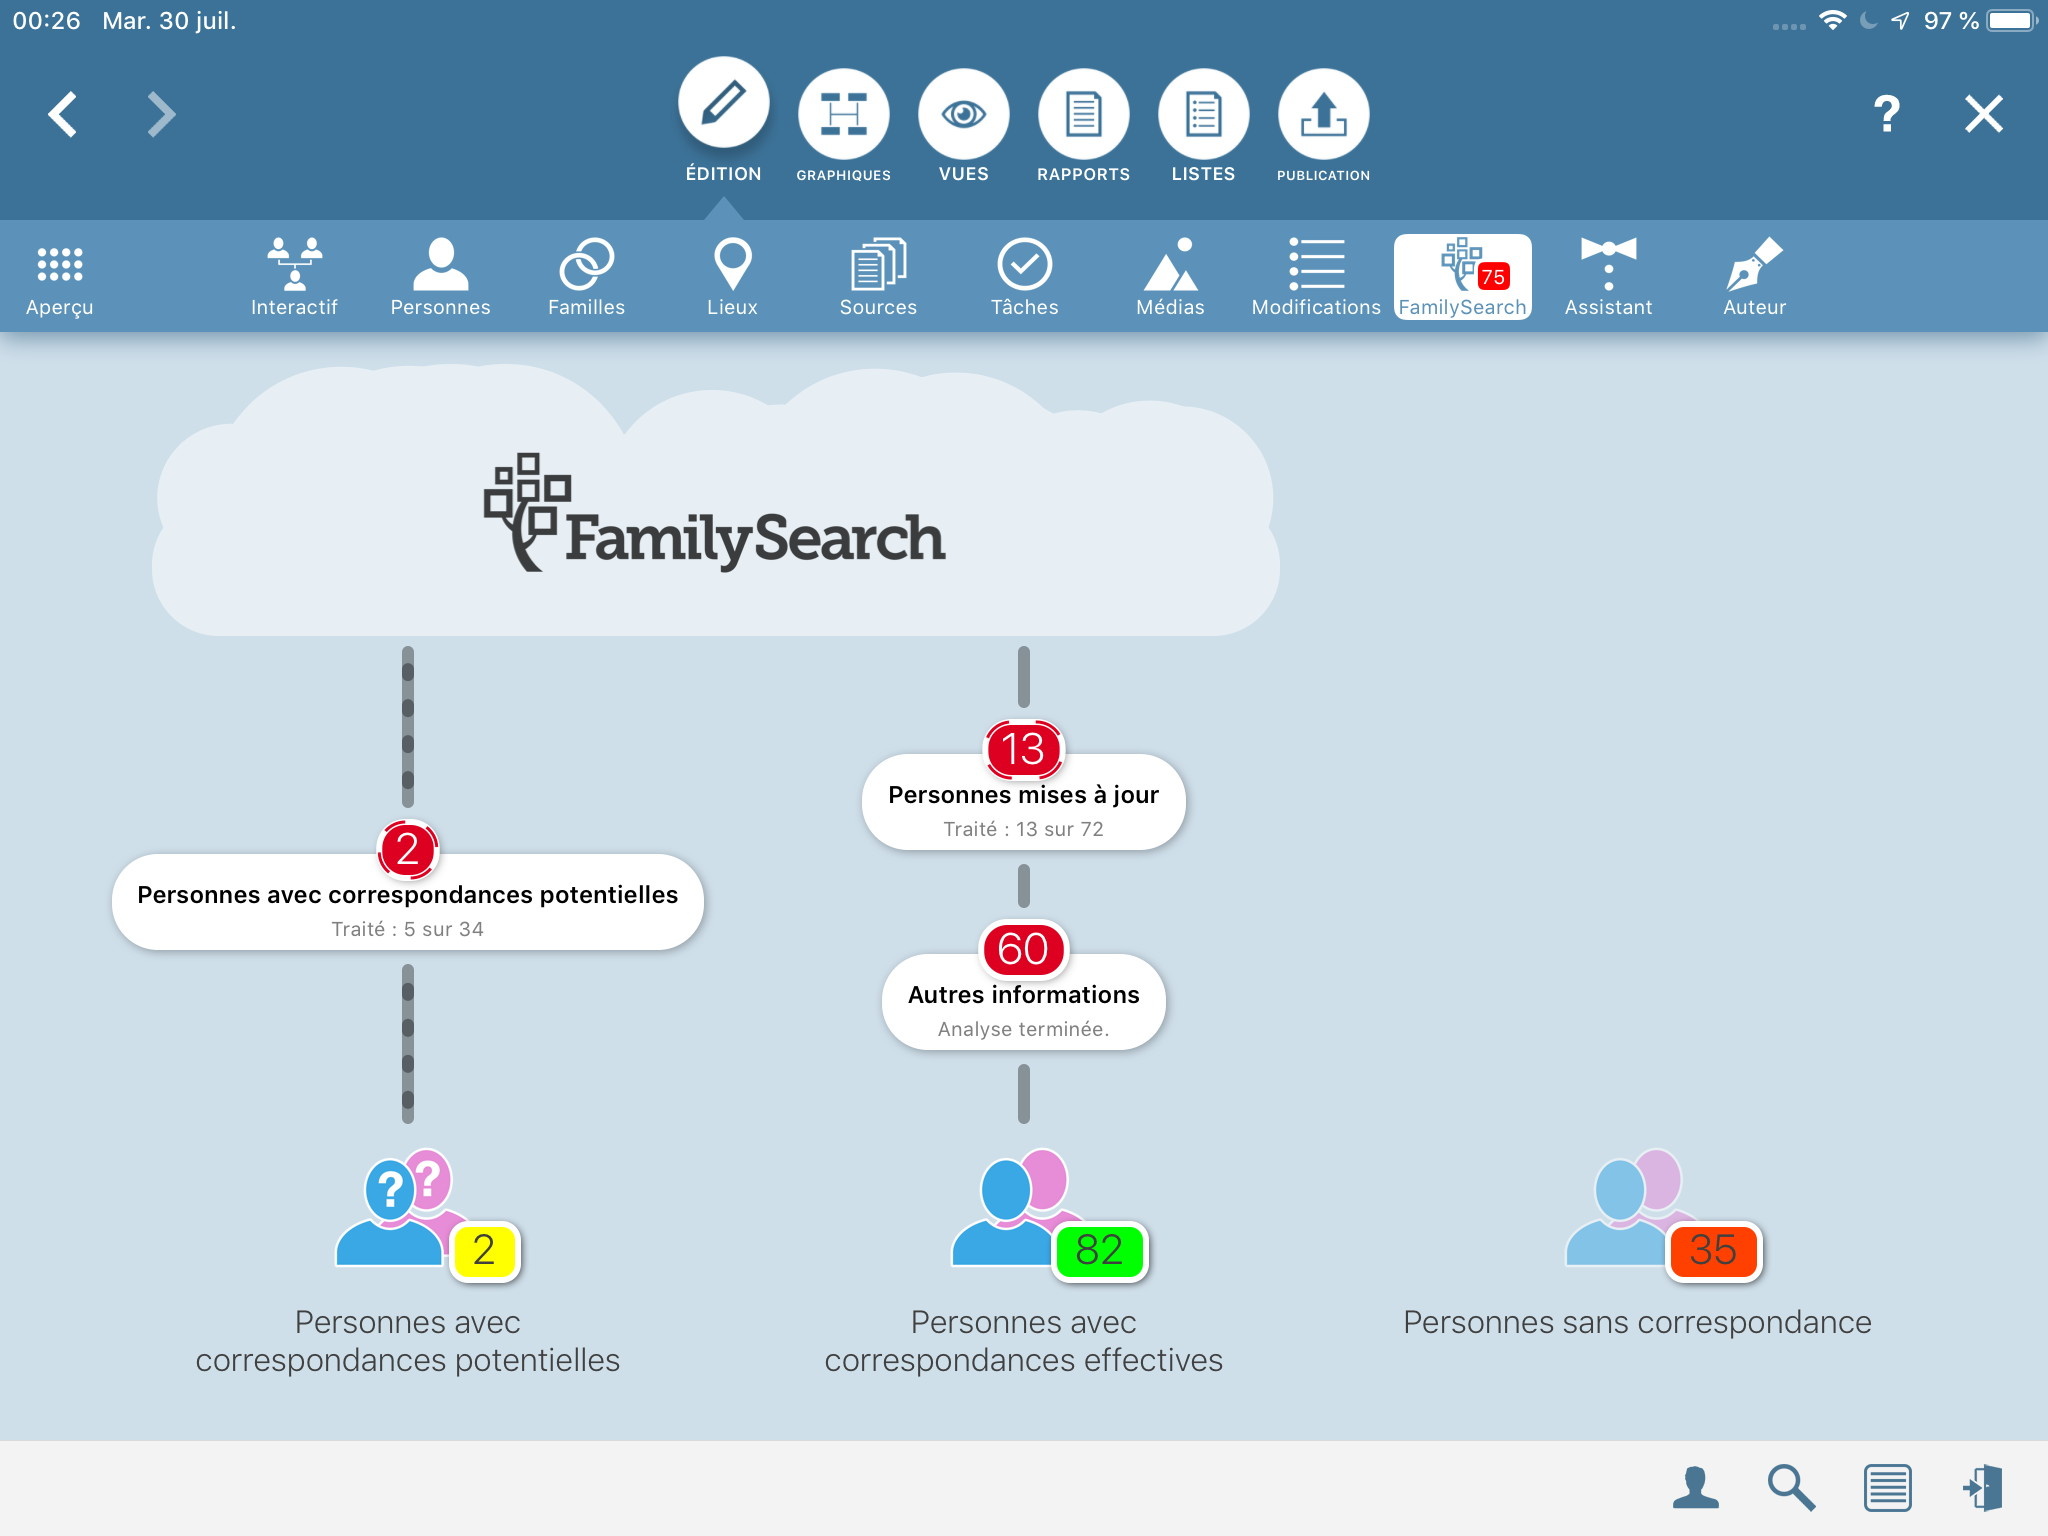Click 'Traité : 5 sur 34' text
This screenshot has width=2048, height=1536.
coord(408,929)
